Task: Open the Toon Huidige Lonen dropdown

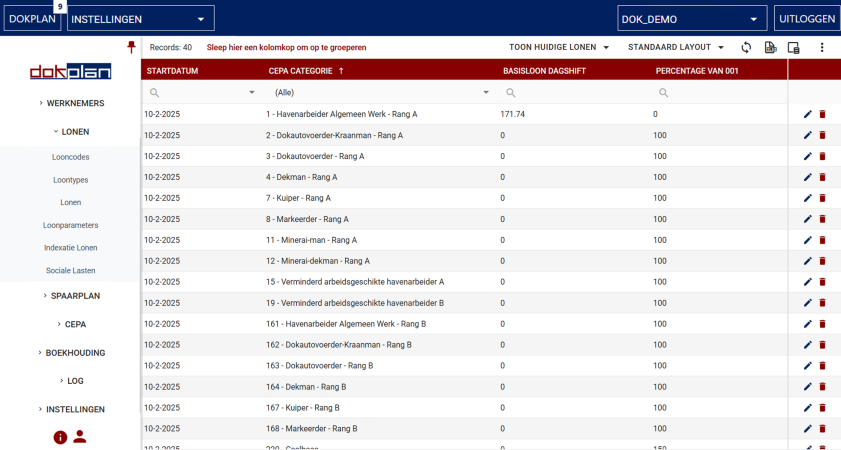Action: tap(560, 47)
